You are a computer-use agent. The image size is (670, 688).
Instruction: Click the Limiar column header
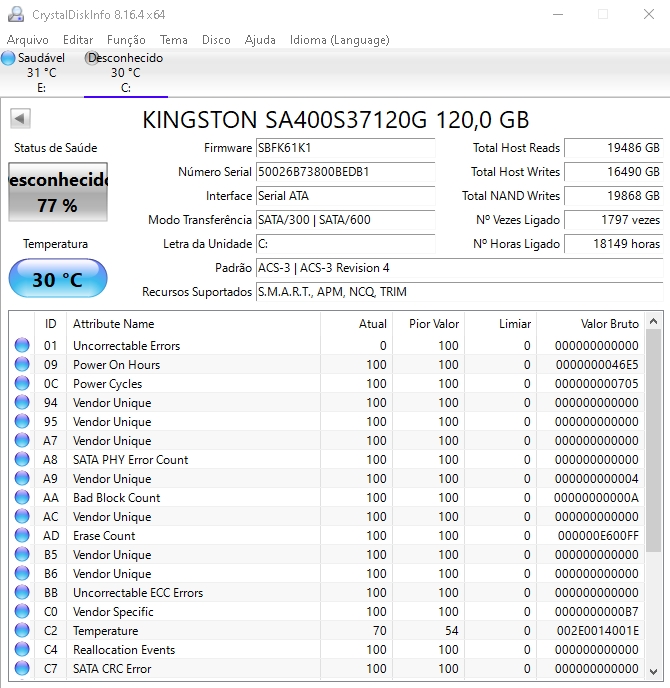(501, 324)
